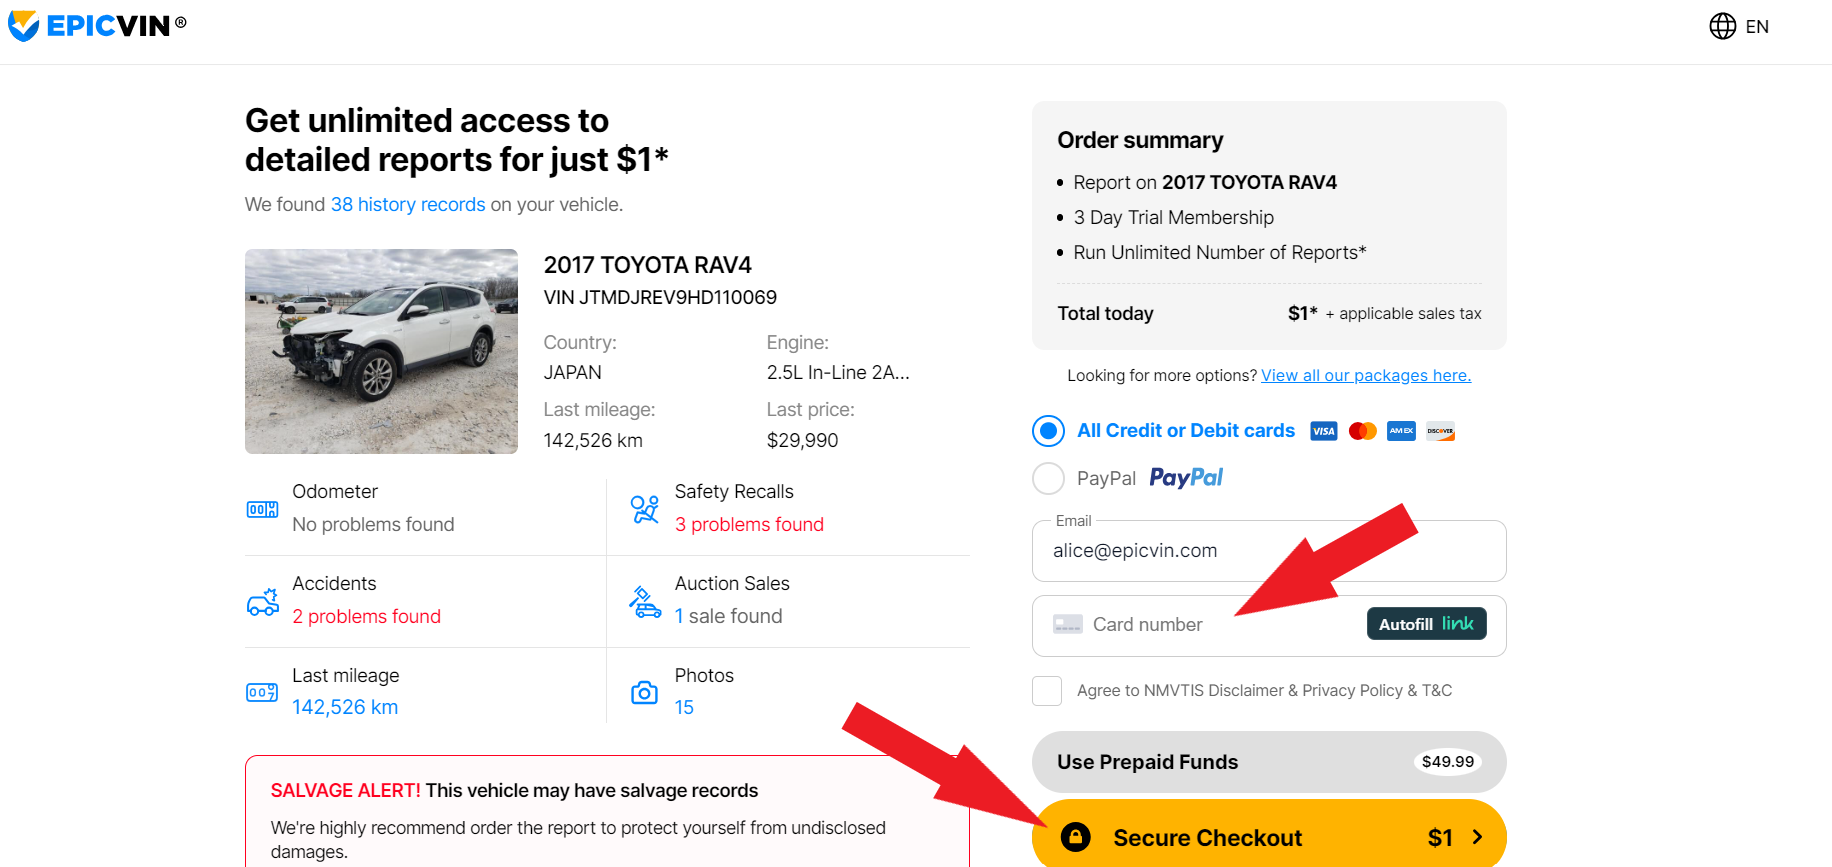The height and width of the screenshot is (867, 1832).
Task: Click into the Card number field
Action: coord(1200,625)
